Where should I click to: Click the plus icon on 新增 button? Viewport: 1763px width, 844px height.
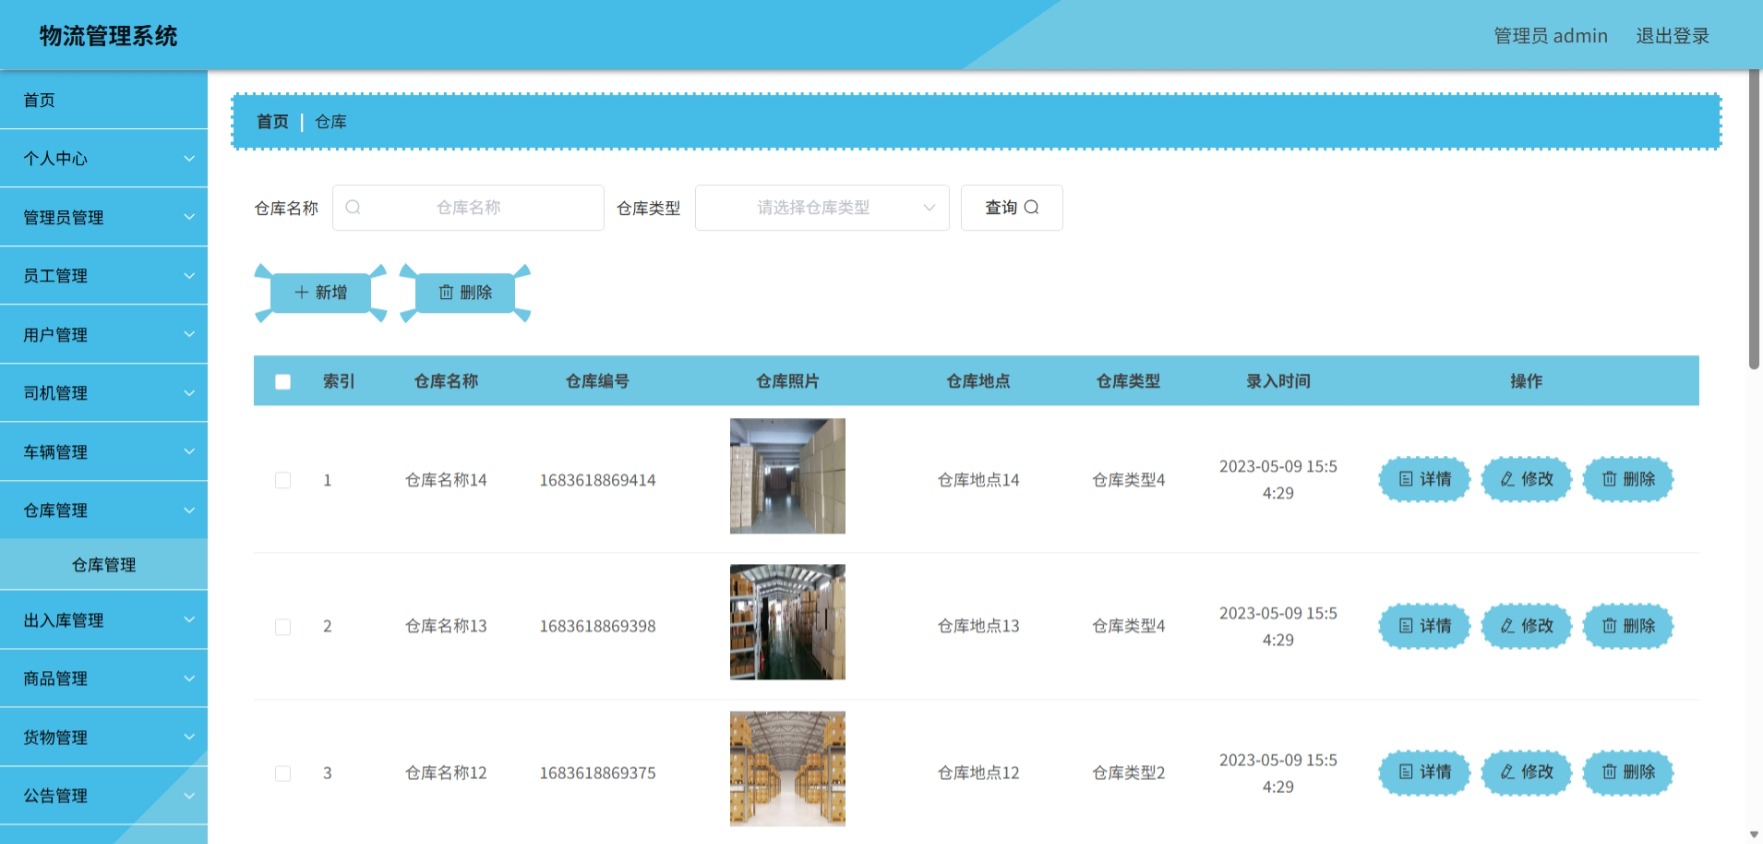tap(301, 292)
